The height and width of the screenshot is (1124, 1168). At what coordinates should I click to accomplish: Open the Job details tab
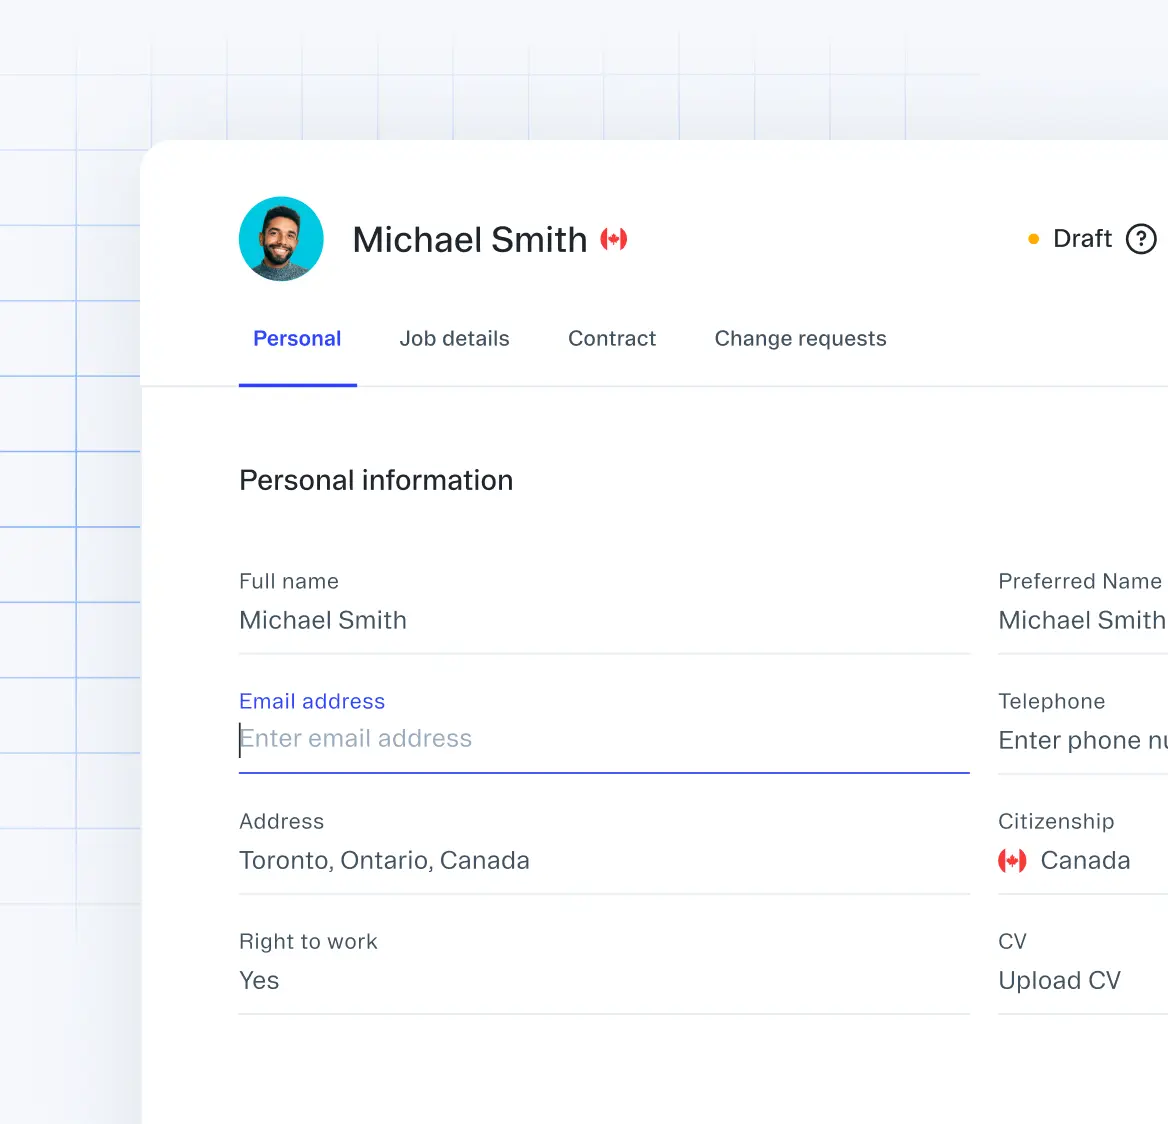454,339
